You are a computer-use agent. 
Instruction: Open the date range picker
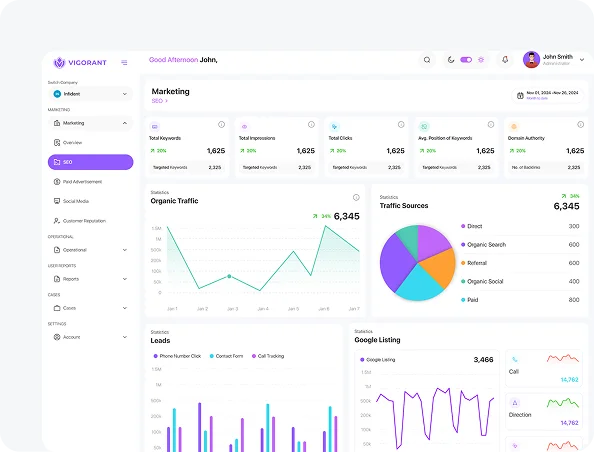[548, 95]
